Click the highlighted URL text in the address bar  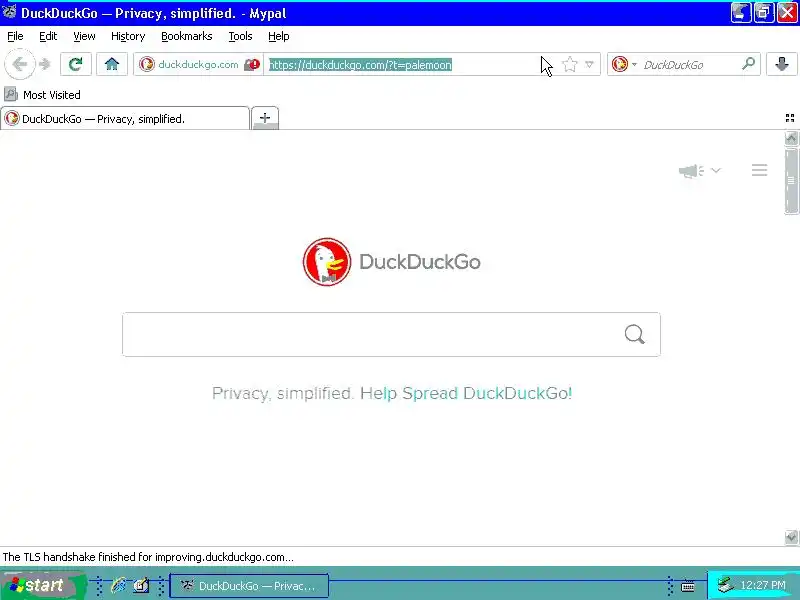click(360, 65)
